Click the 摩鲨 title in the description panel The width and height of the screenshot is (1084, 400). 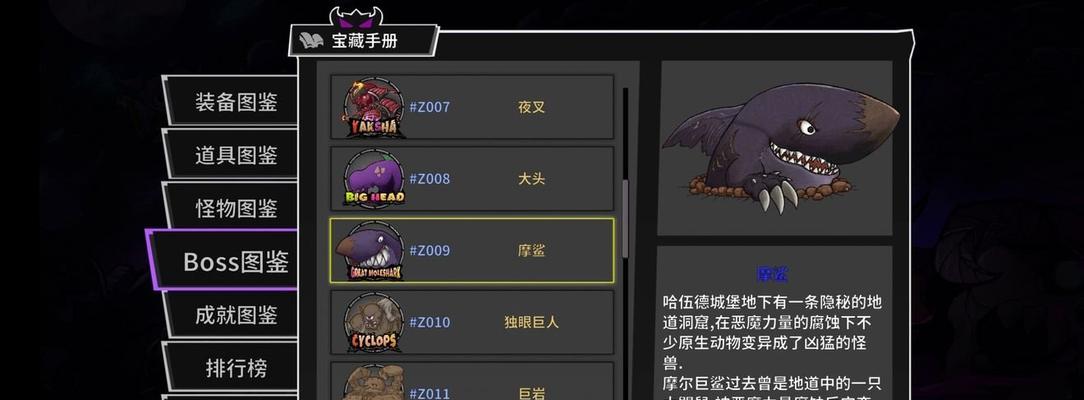(773, 274)
